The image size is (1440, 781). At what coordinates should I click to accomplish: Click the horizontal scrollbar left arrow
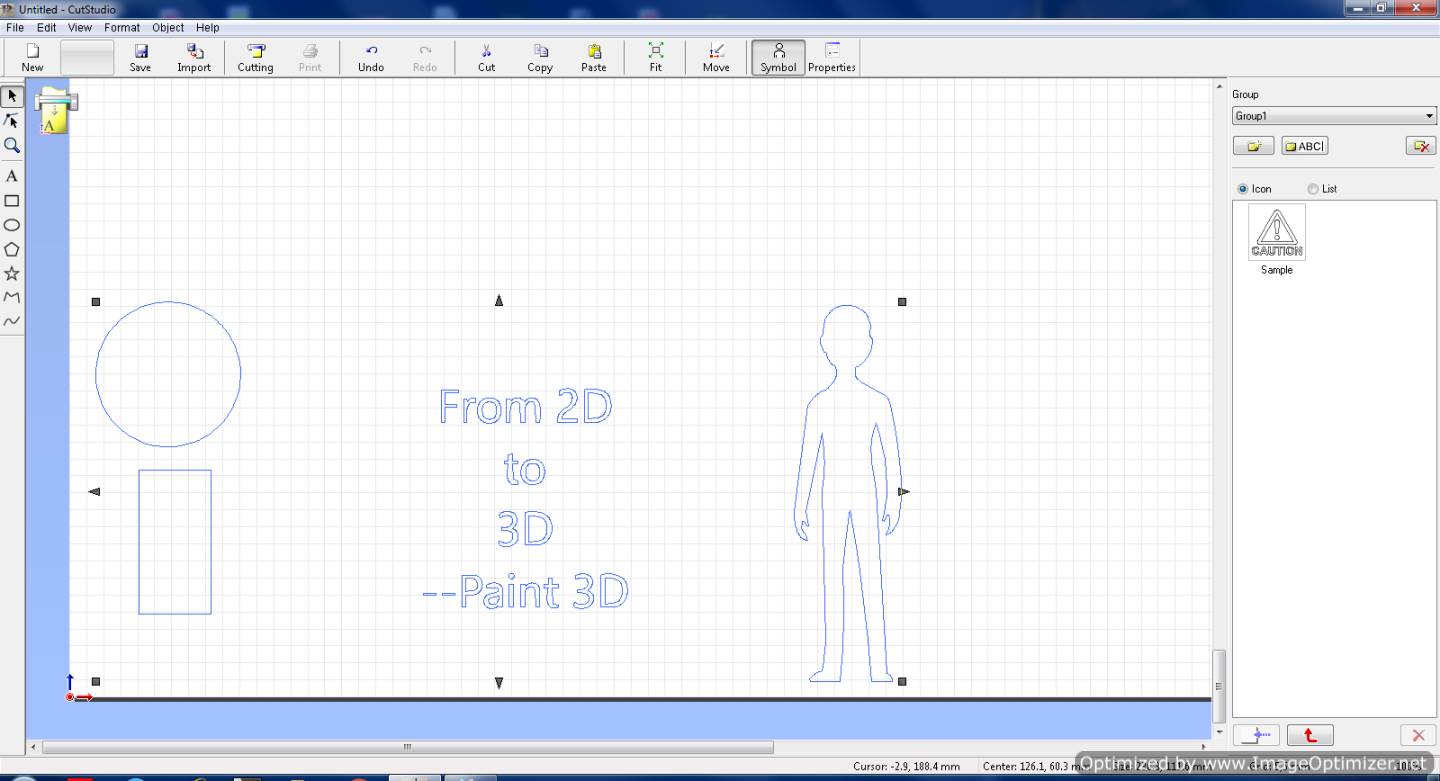[33, 747]
